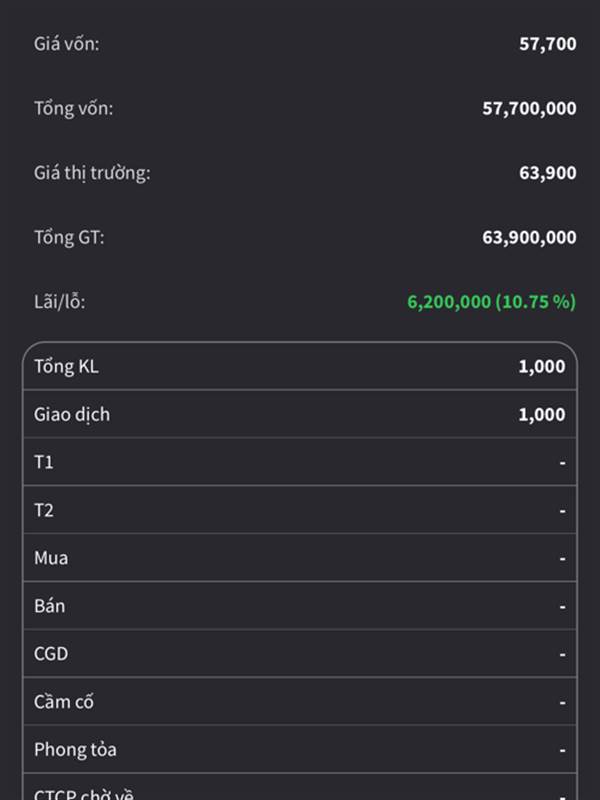Select the Lãi/lỗ label

[59, 302]
